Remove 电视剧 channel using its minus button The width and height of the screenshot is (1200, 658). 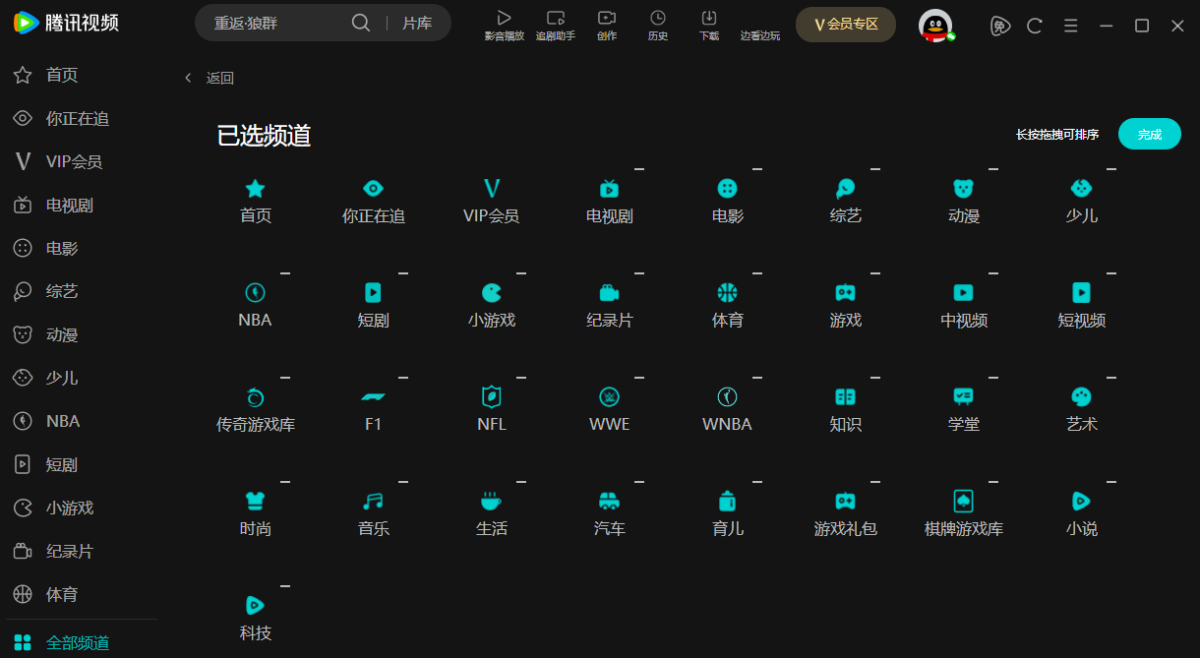639,169
